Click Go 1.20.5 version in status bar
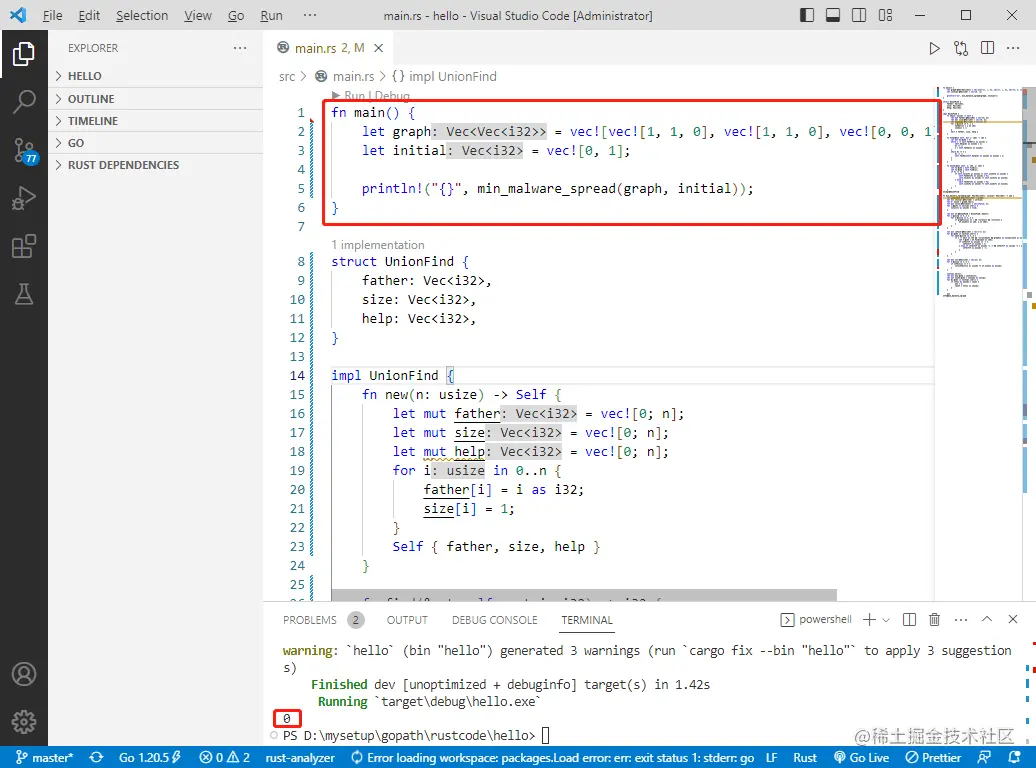This screenshot has width=1036, height=768. 150,757
